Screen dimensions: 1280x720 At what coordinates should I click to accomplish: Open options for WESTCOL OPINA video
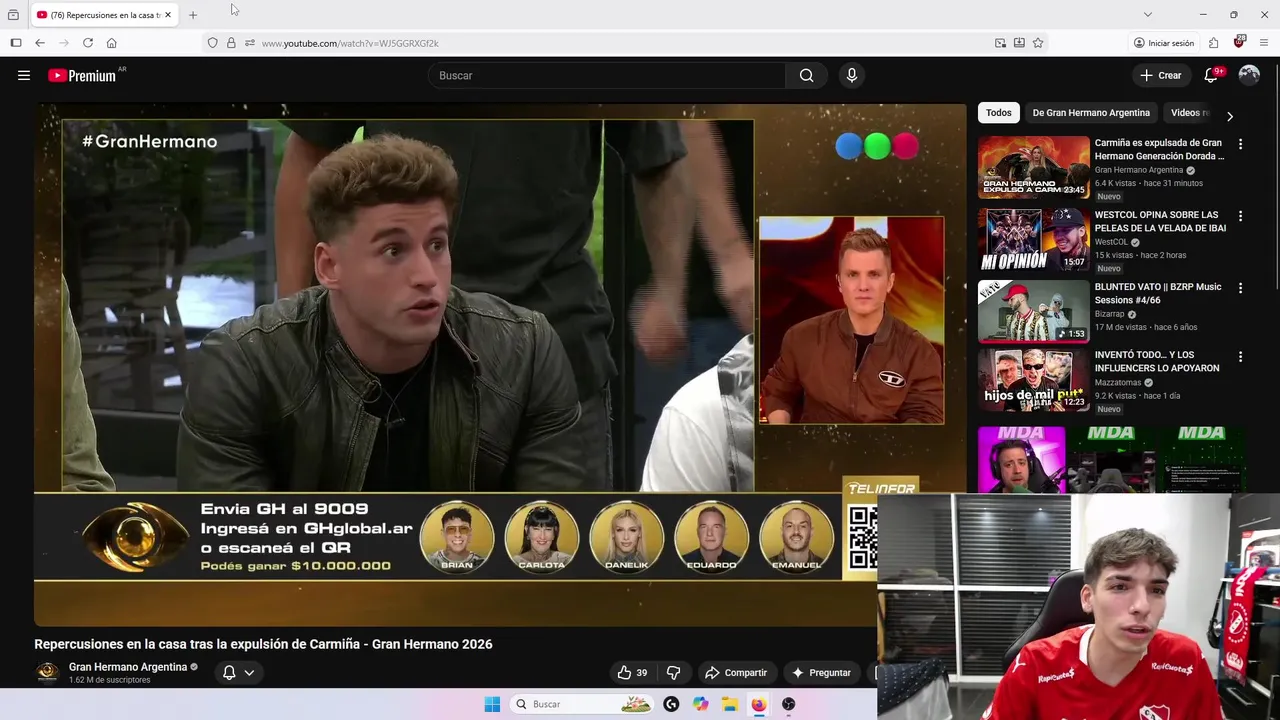pyautogui.click(x=1240, y=216)
